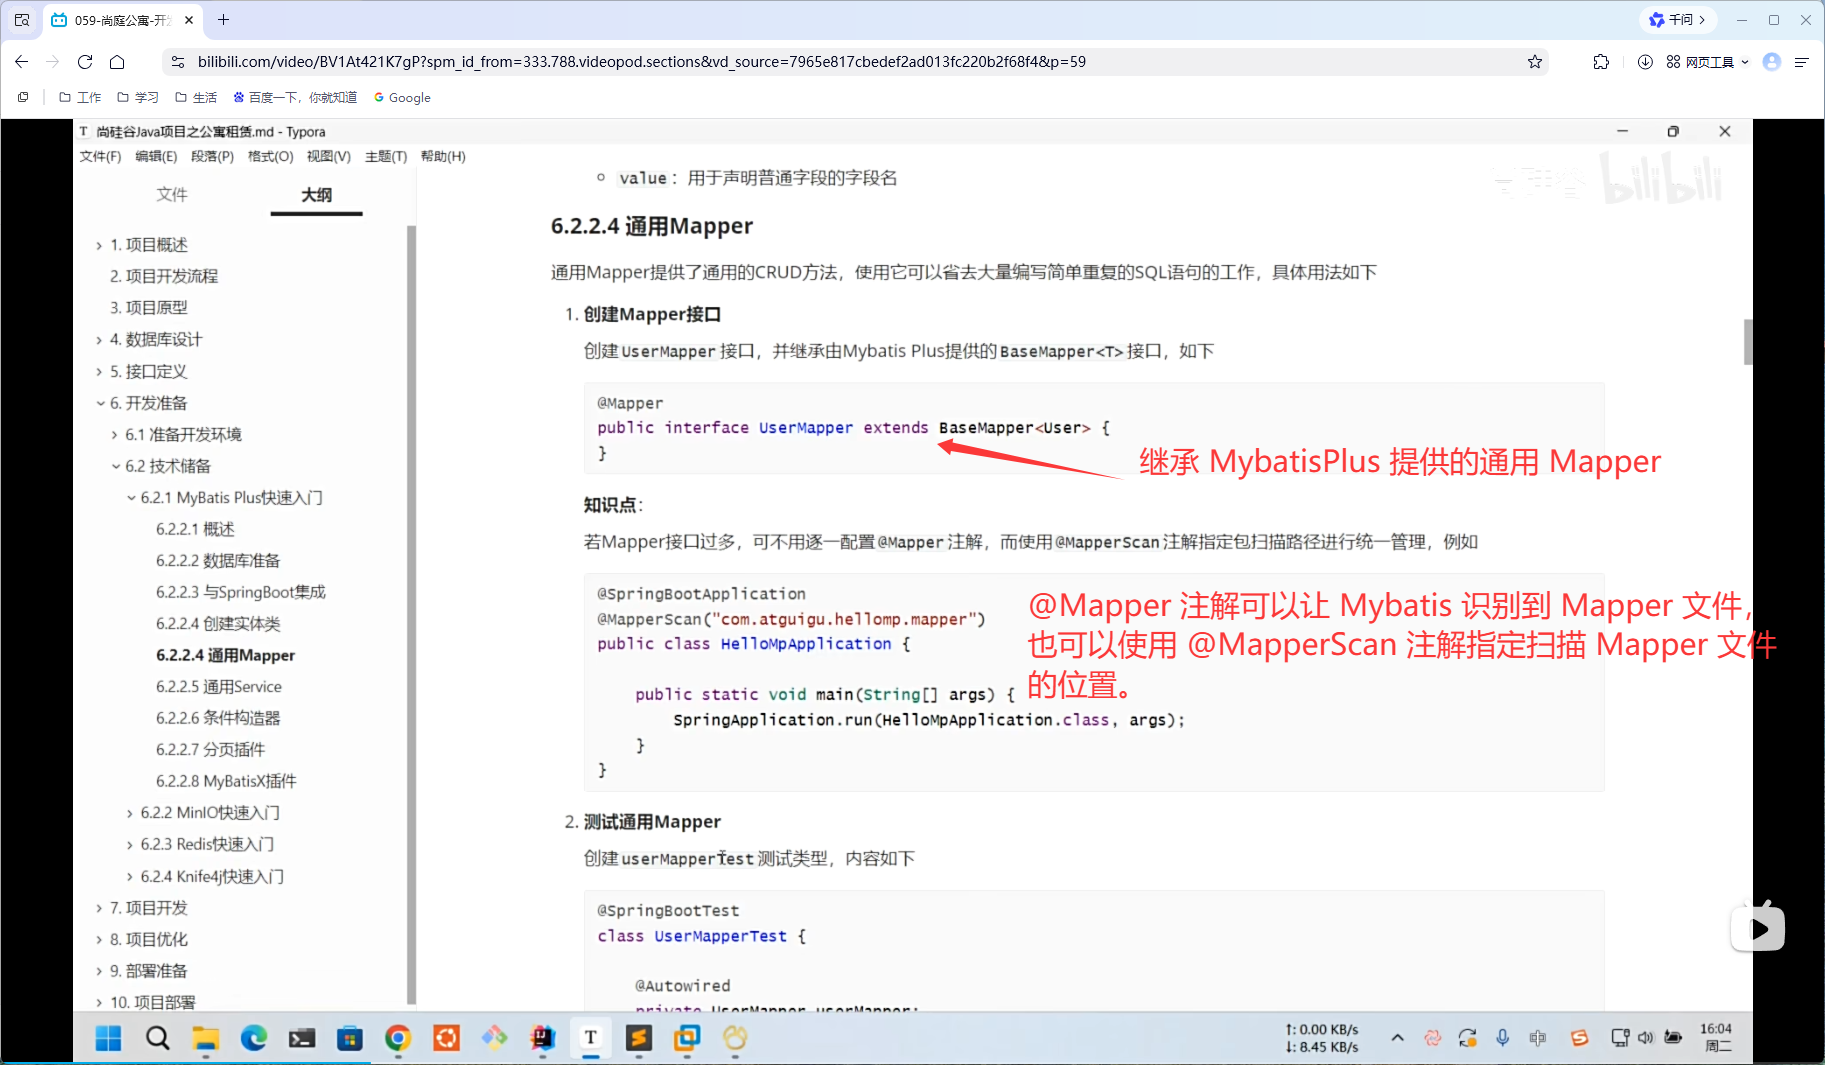Viewport: 1825px width, 1065px height.
Task: Click the microphone icon in system tray
Action: [1502, 1038]
